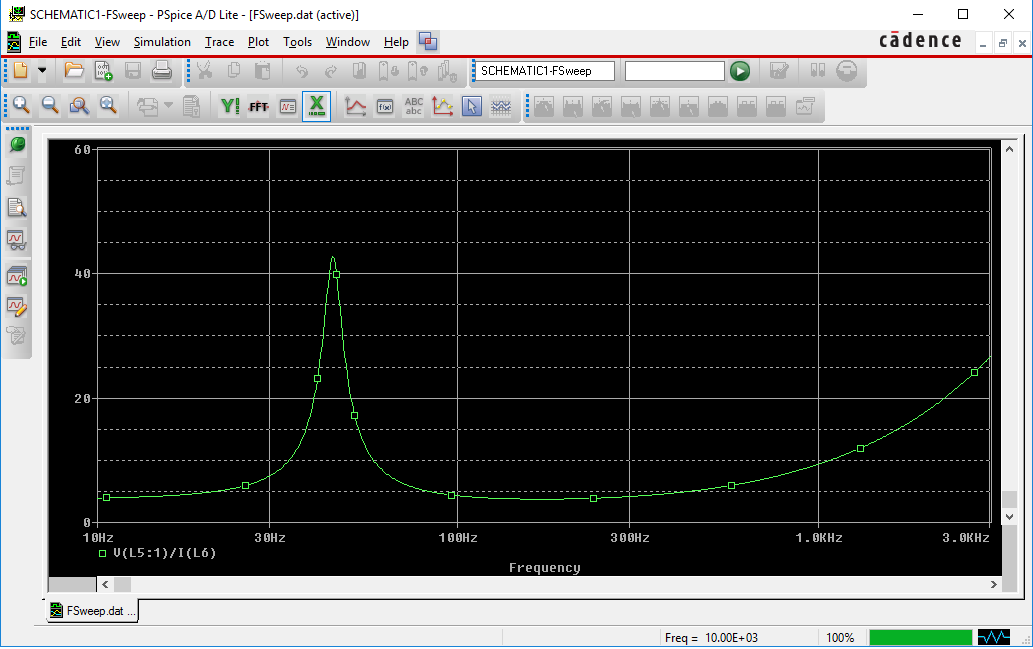Click the SCHEMATIC1-FSweep profile field
The height and width of the screenshot is (649, 1033).
(x=544, y=71)
